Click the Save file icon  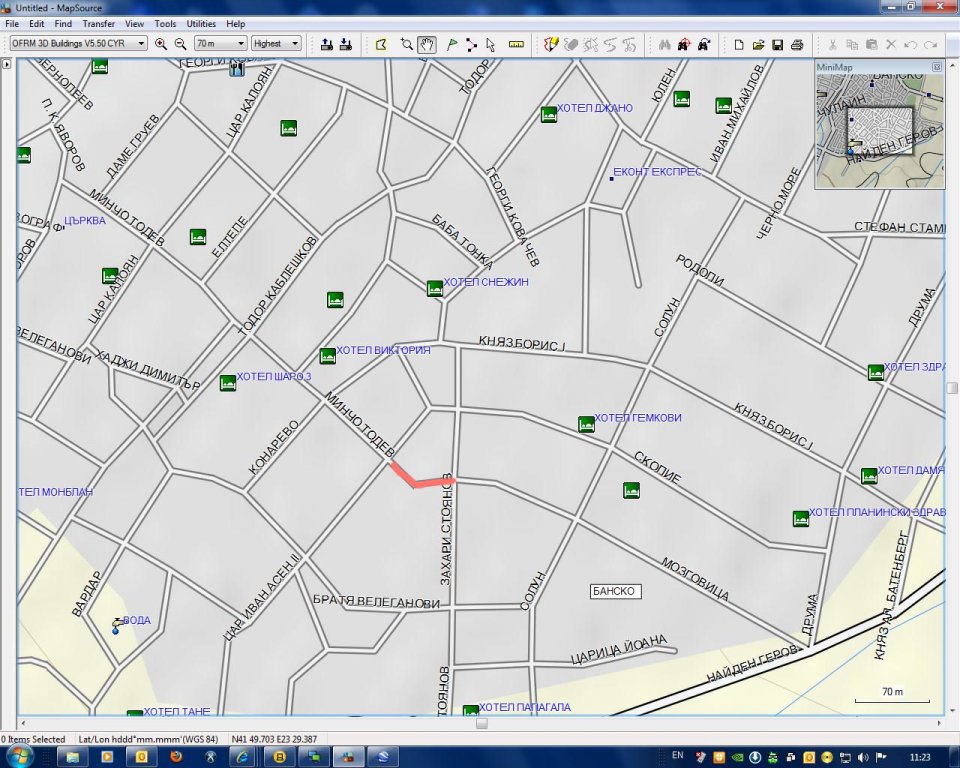(x=778, y=44)
